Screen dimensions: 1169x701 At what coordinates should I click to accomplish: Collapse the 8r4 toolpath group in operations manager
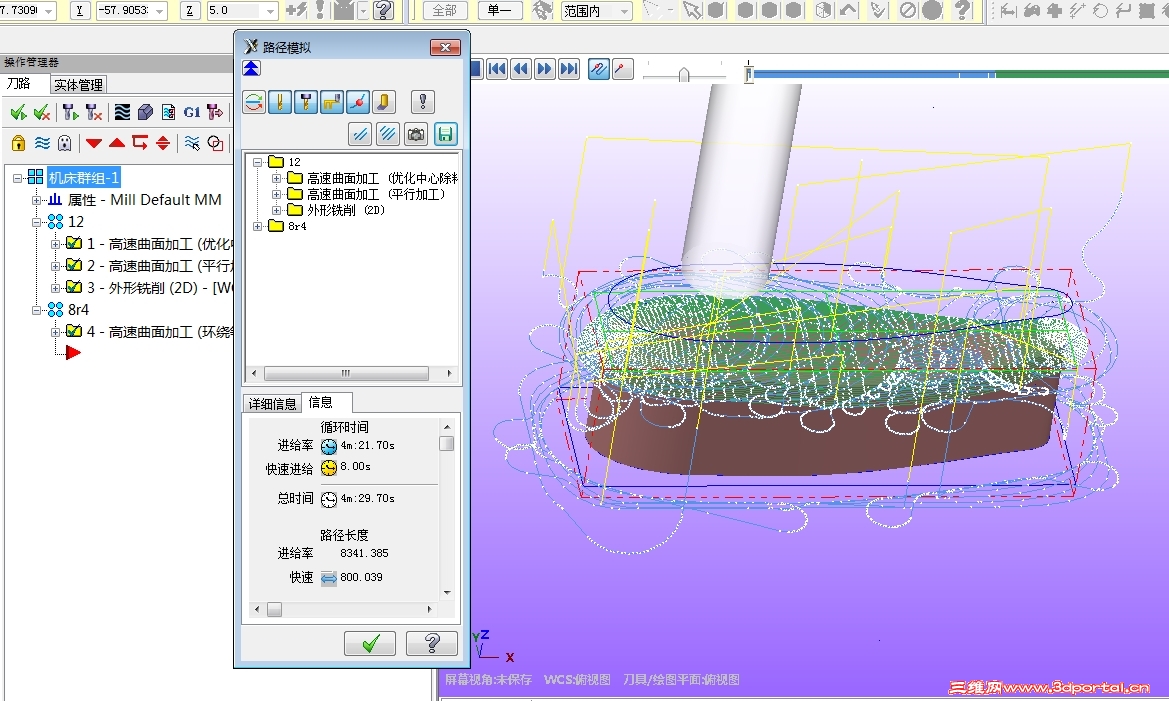[x=36, y=309]
